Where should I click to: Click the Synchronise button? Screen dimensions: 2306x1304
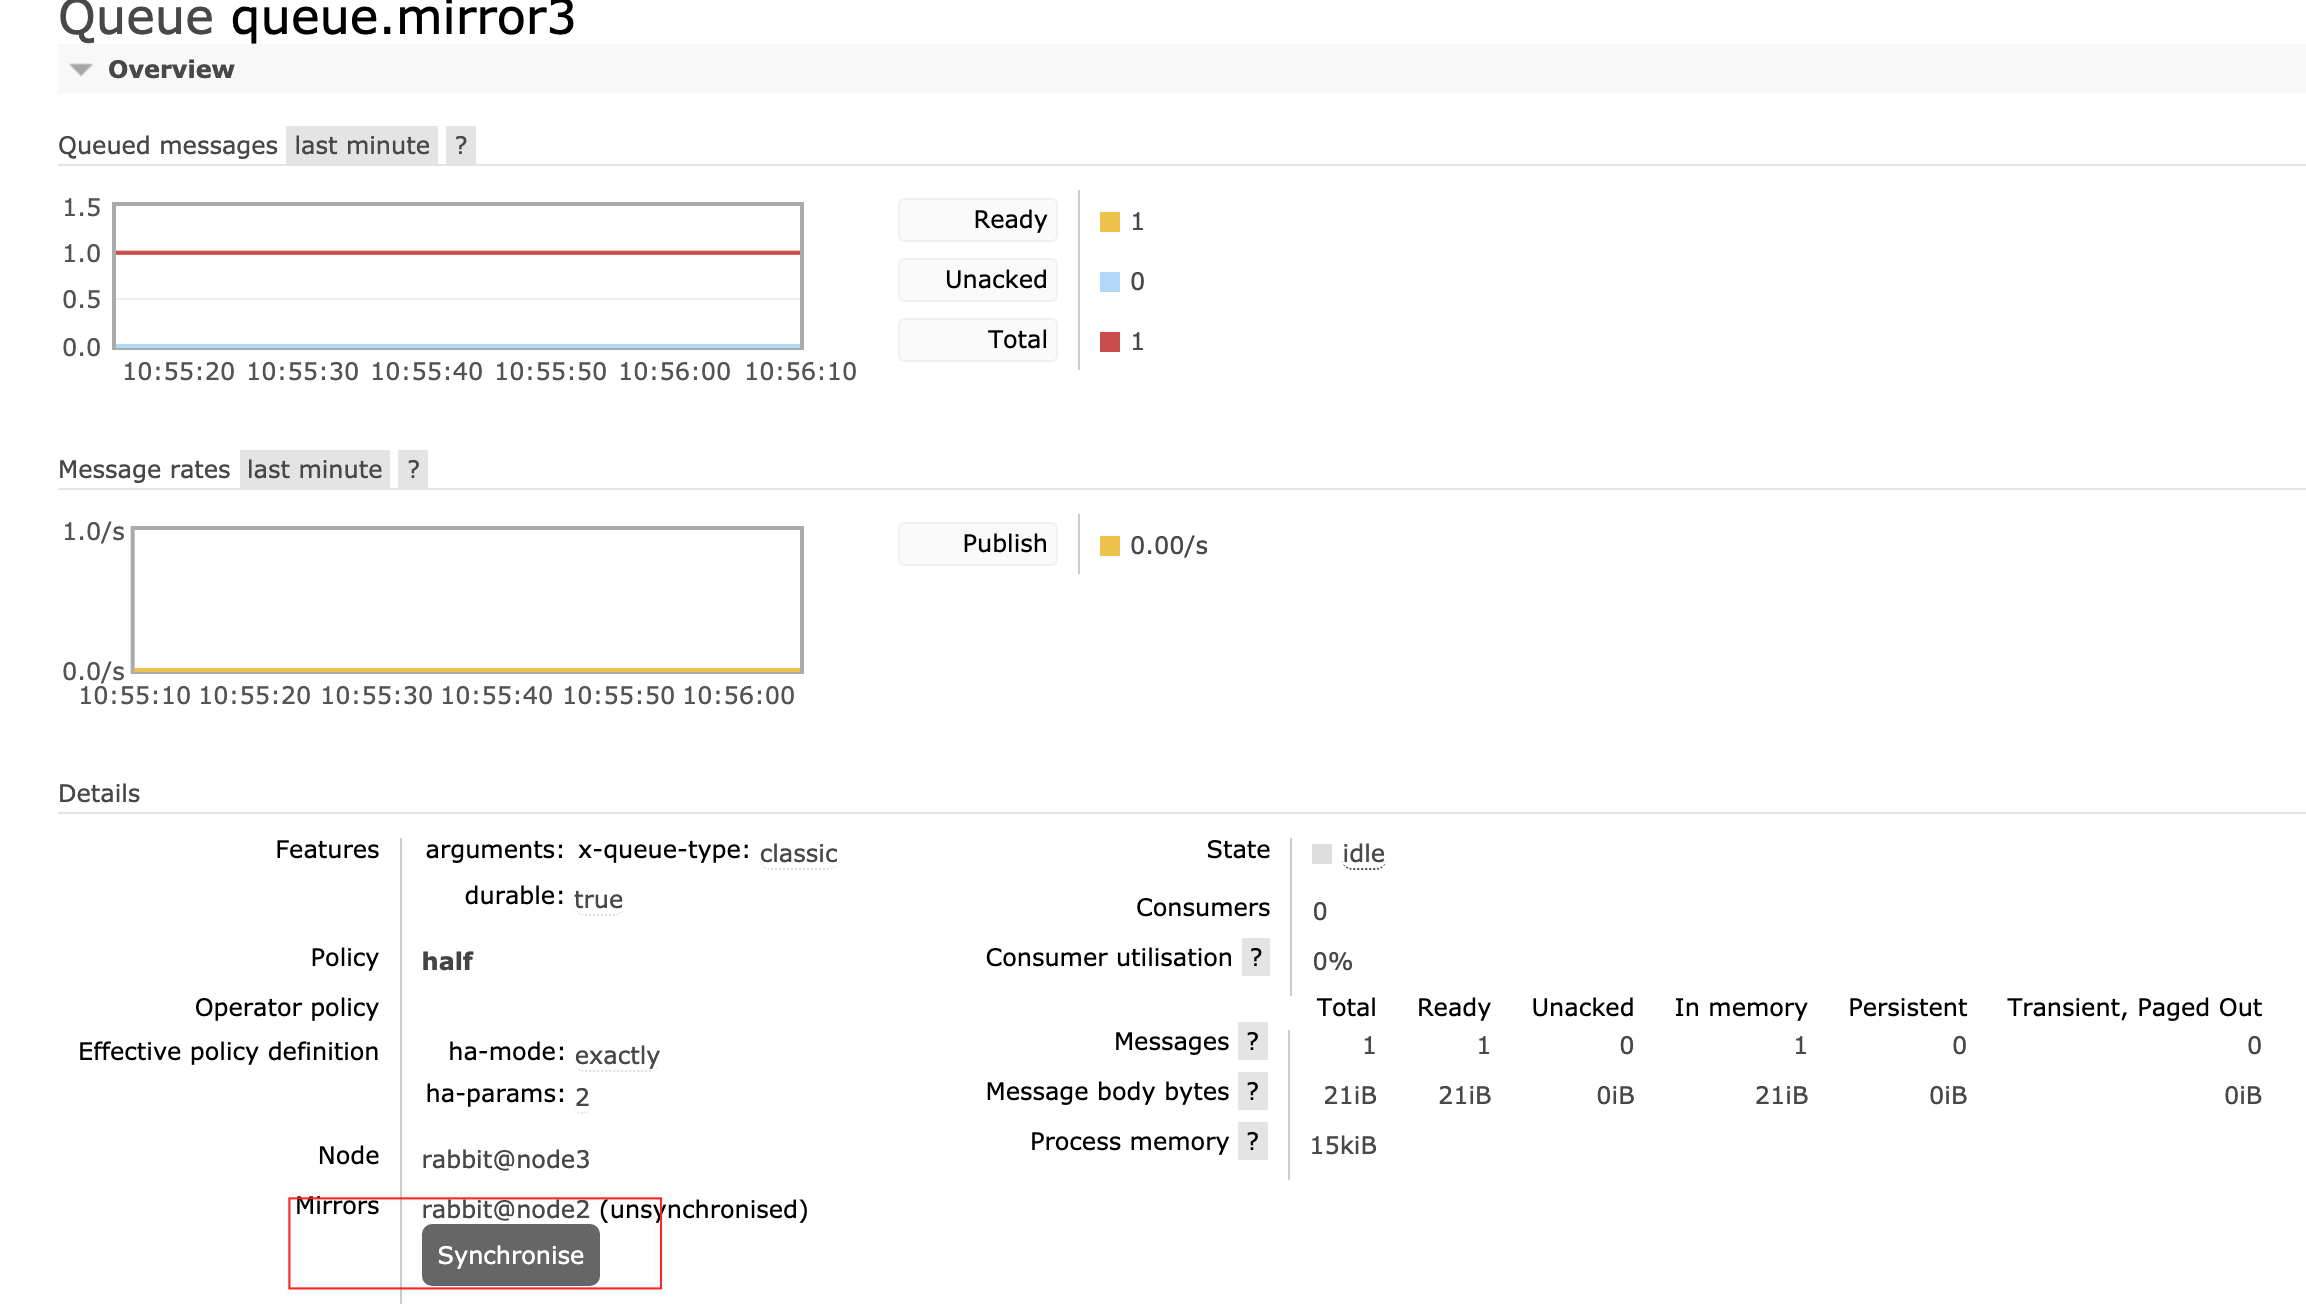510,1255
